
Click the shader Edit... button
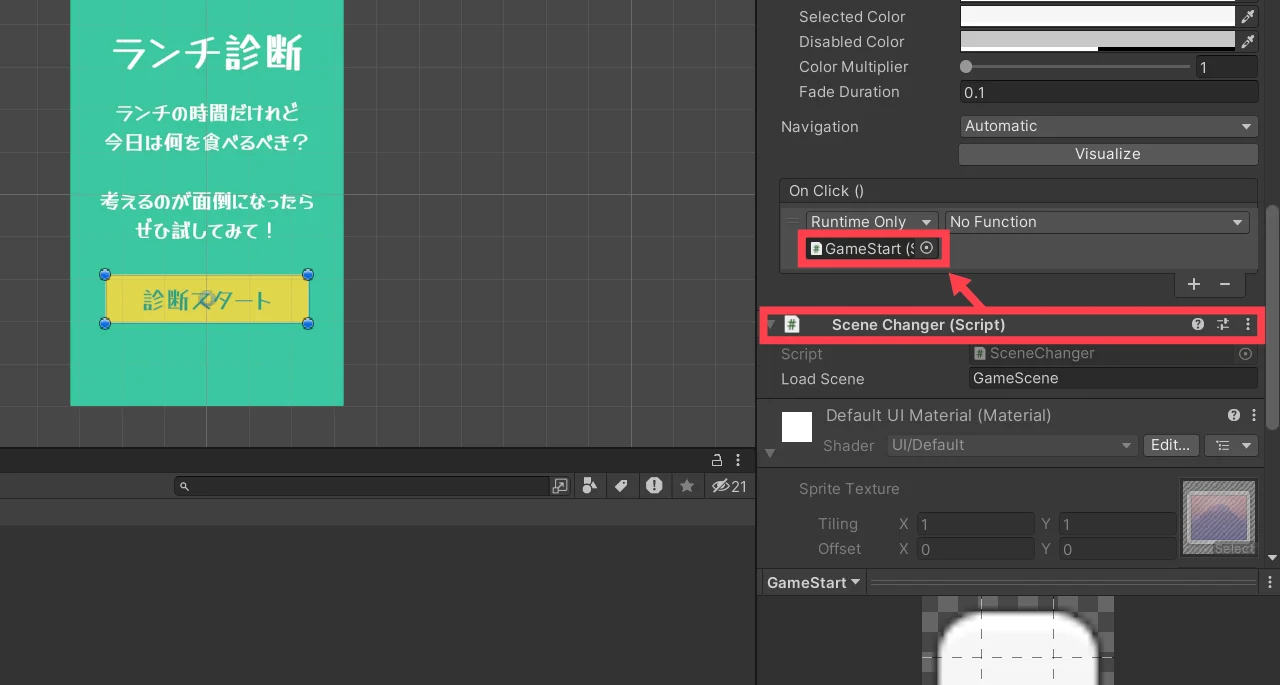[1170, 445]
